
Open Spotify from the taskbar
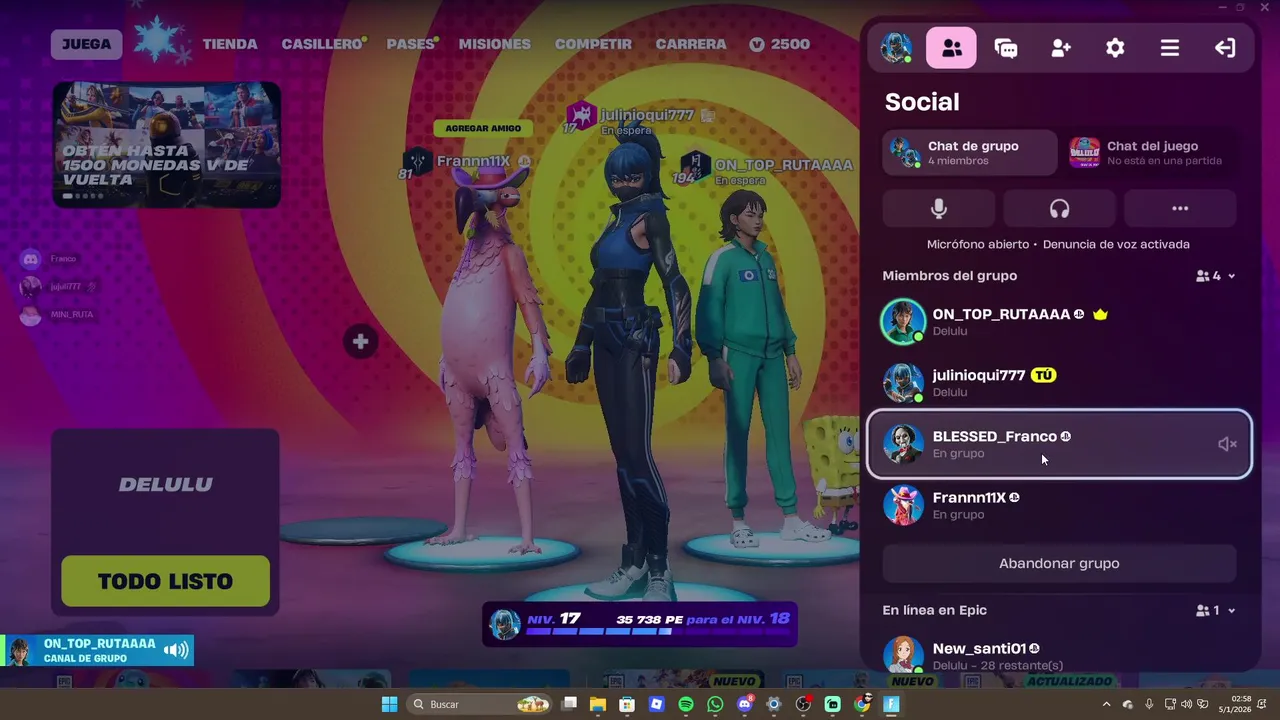(x=686, y=704)
